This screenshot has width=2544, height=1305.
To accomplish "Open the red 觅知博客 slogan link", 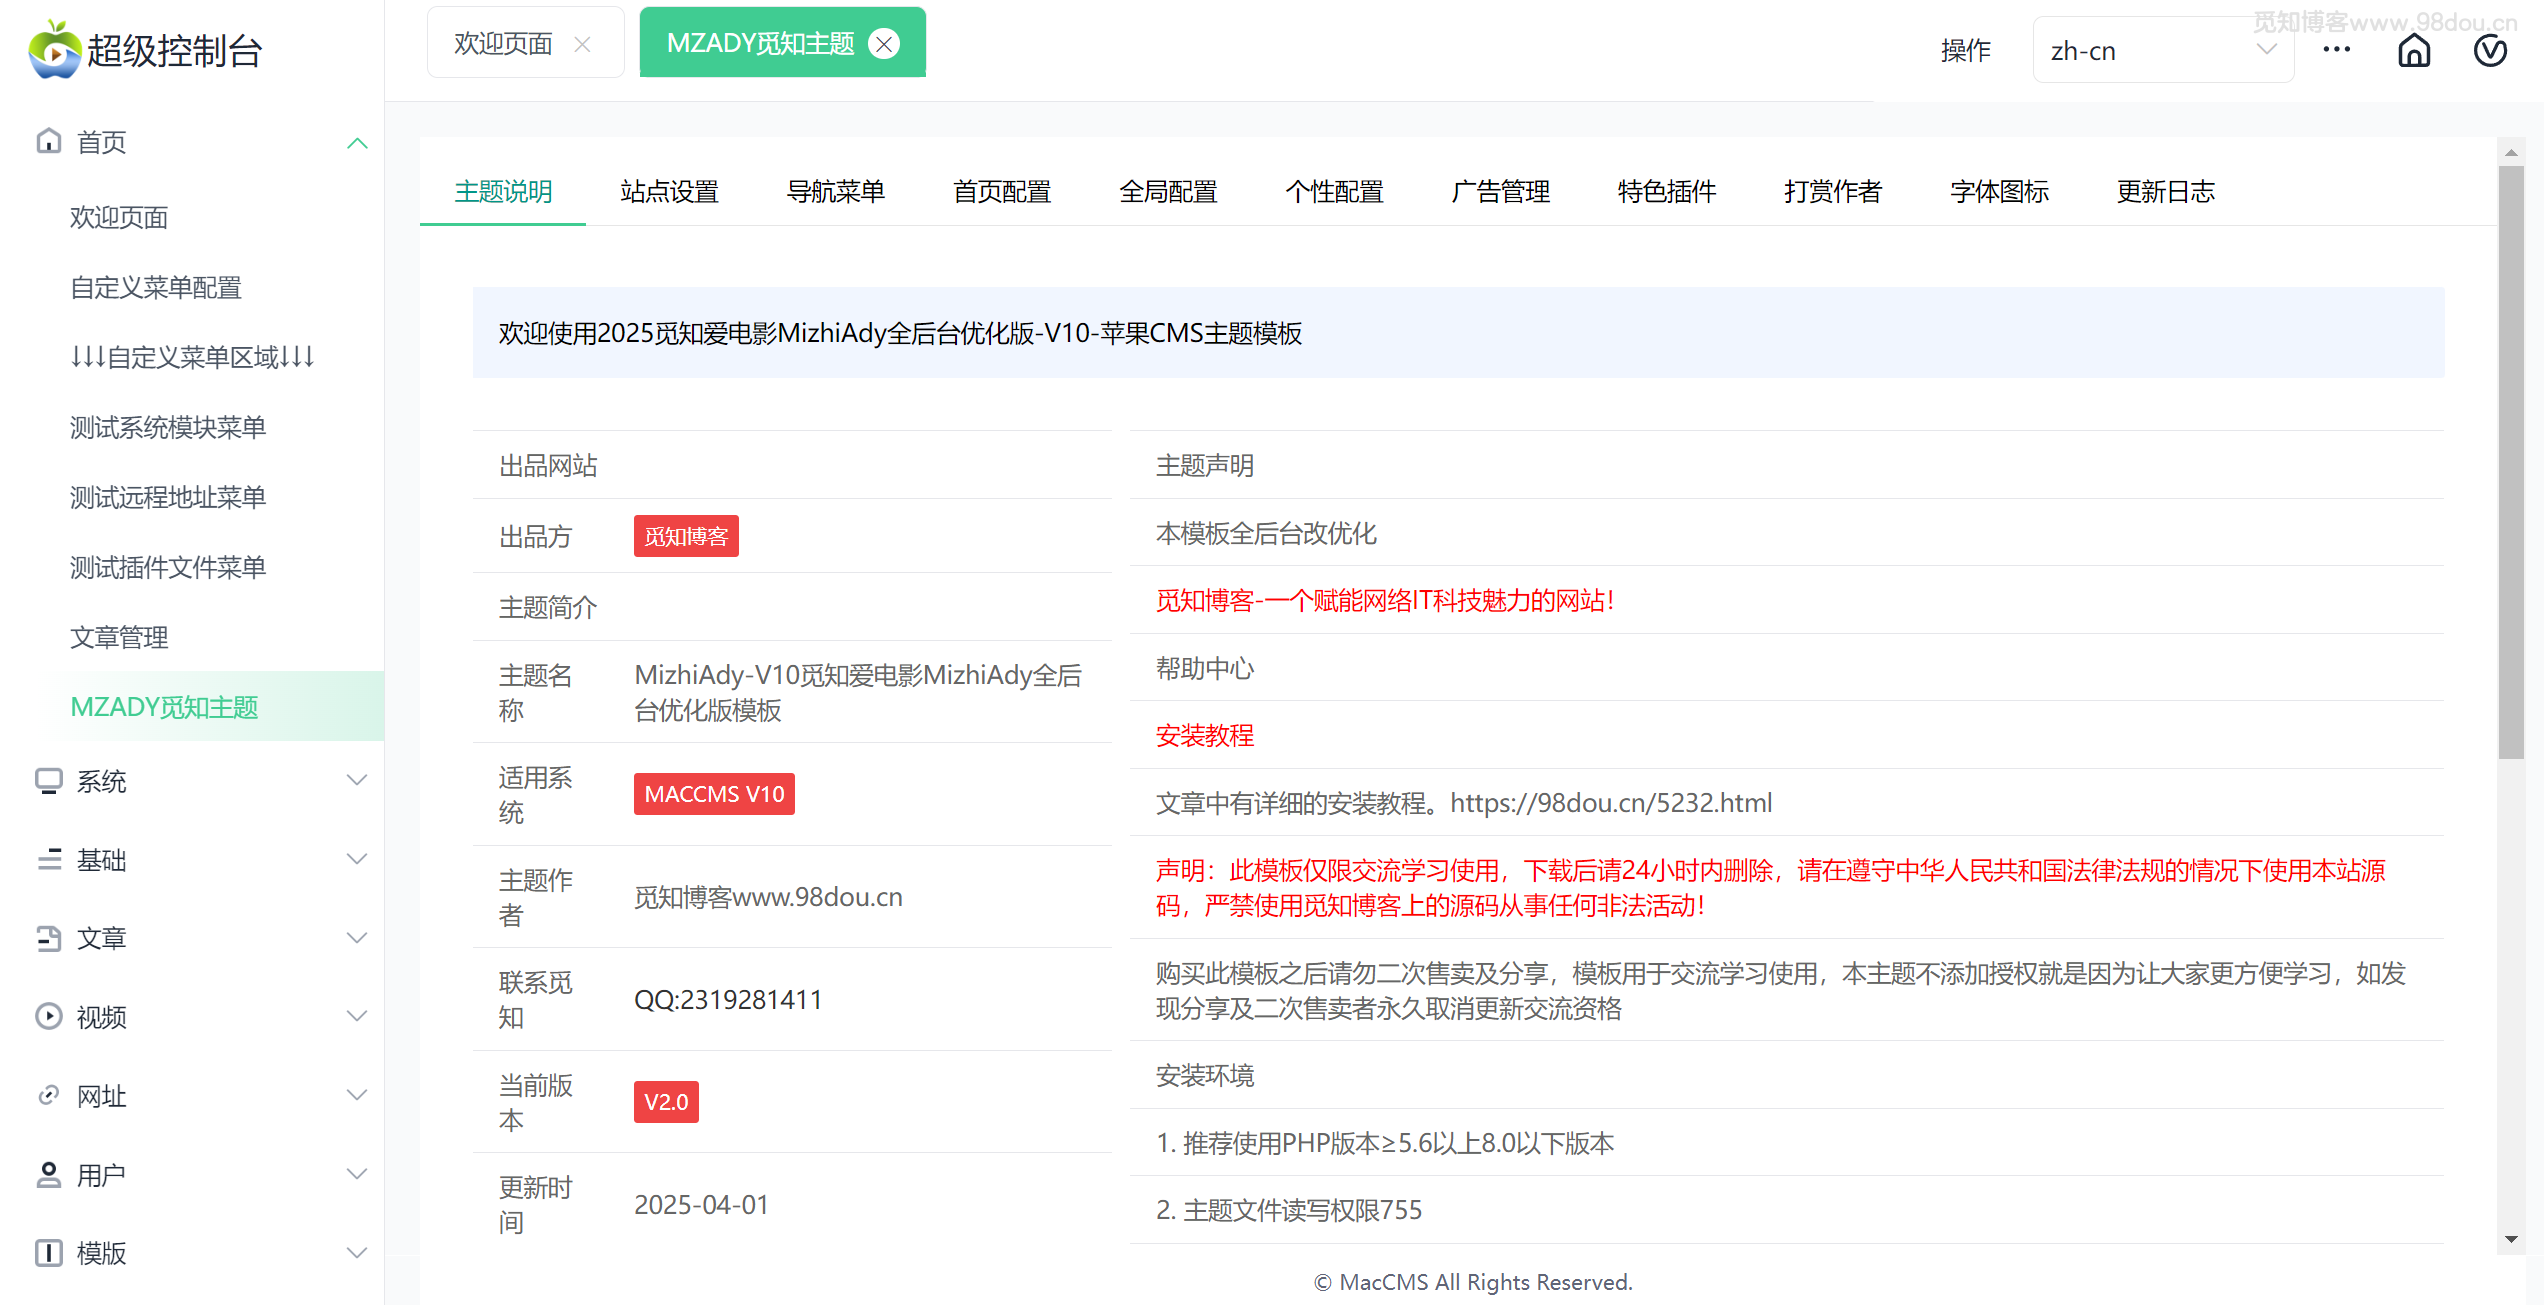I will (x=1385, y=600).
